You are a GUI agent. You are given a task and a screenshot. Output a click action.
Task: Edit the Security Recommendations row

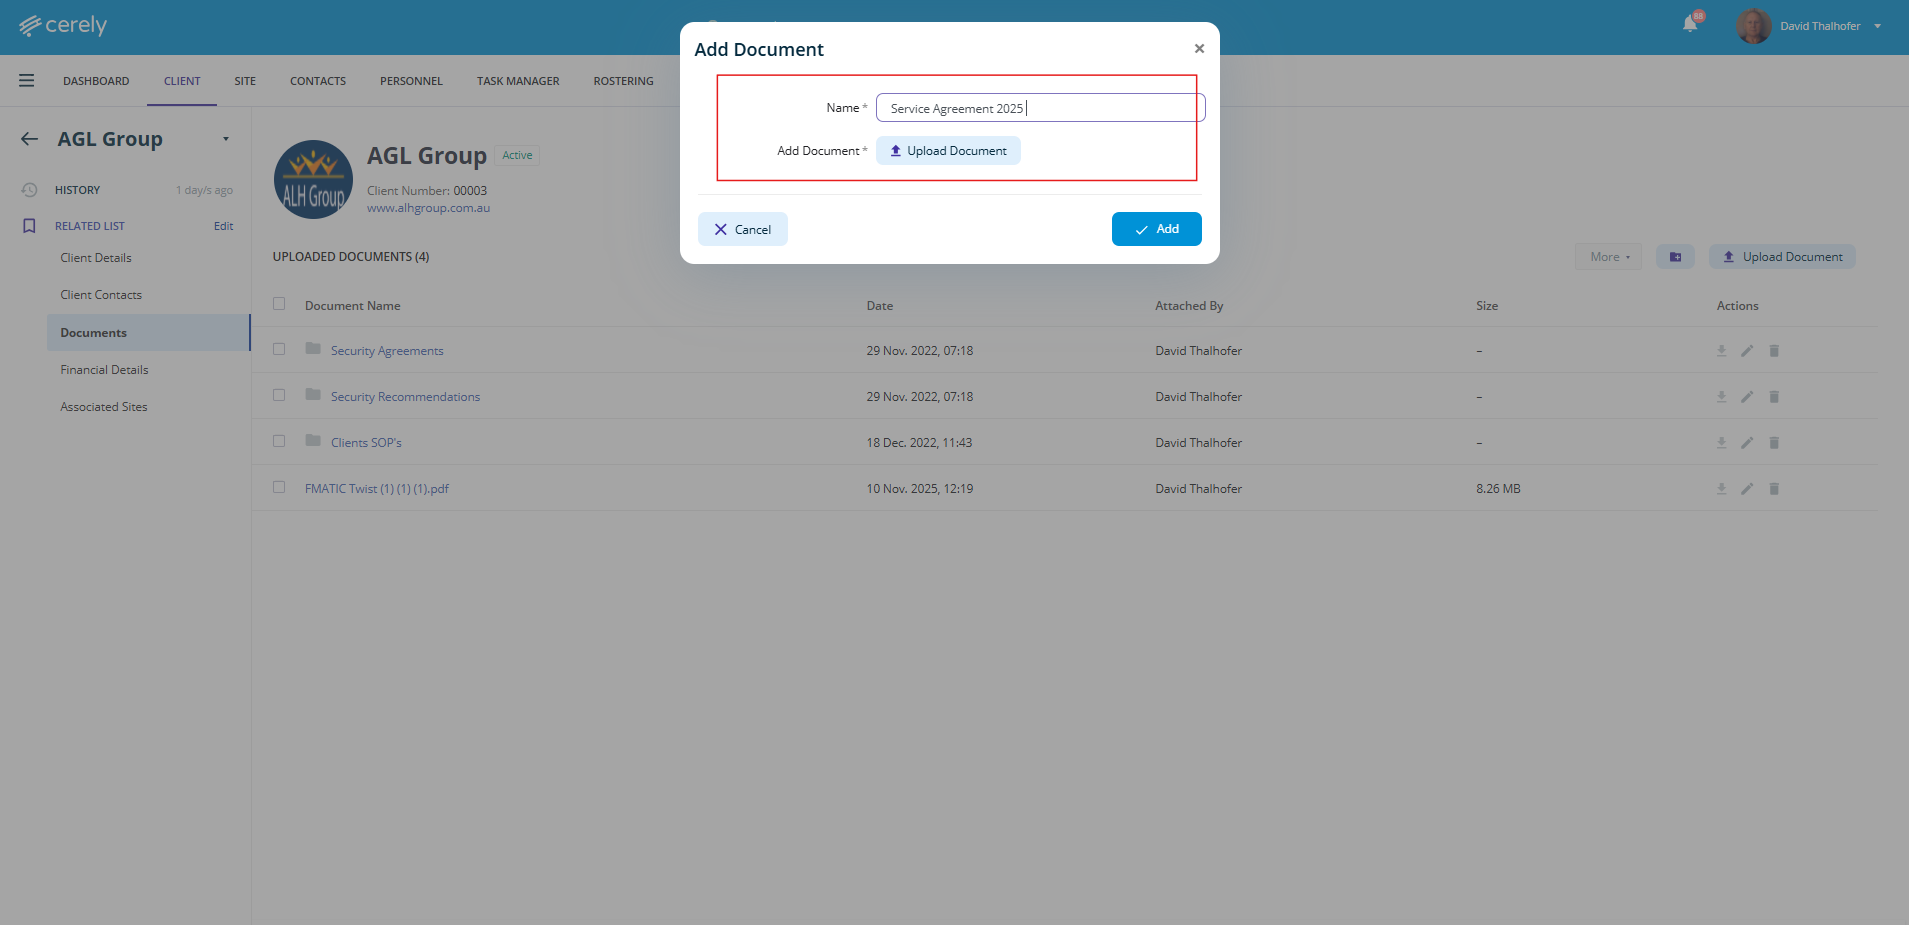1747,397
